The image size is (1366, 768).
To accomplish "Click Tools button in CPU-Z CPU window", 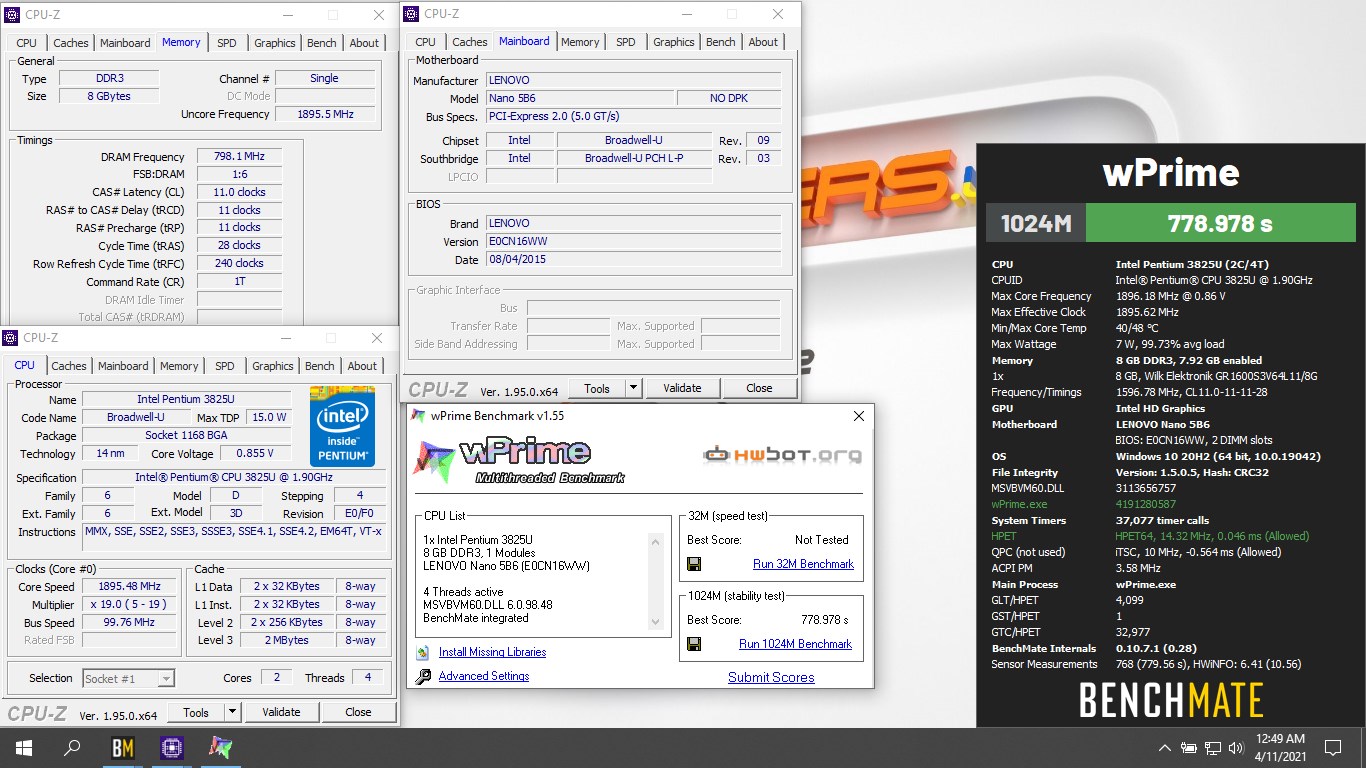I will click(196, 712).
